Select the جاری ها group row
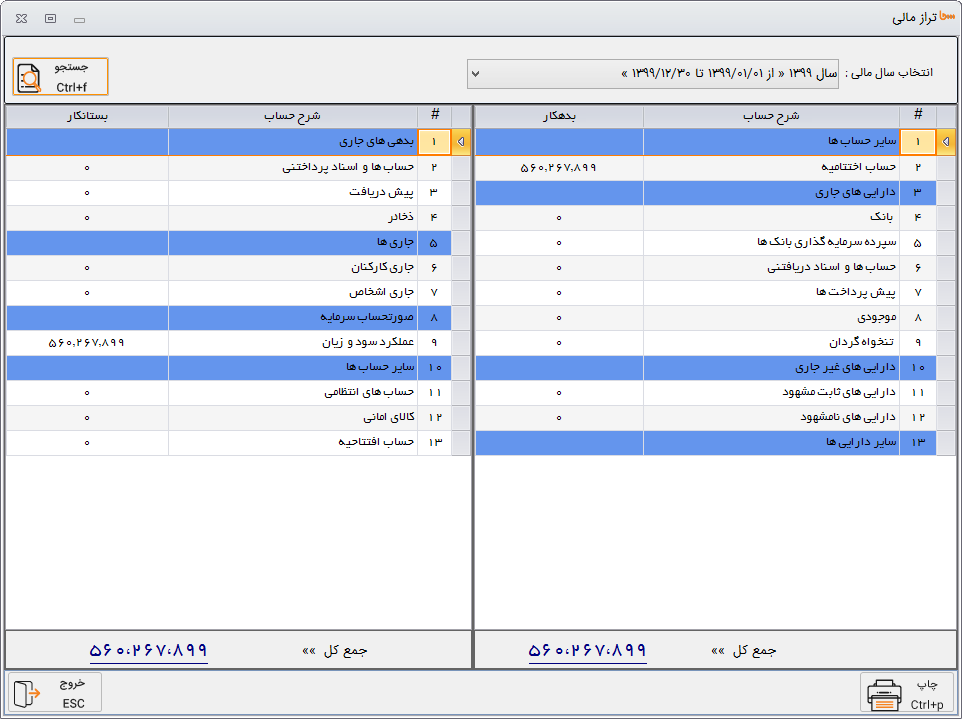The width and height of the screenshot is (962, 719). pyautogui.click(x=309, y=242)
